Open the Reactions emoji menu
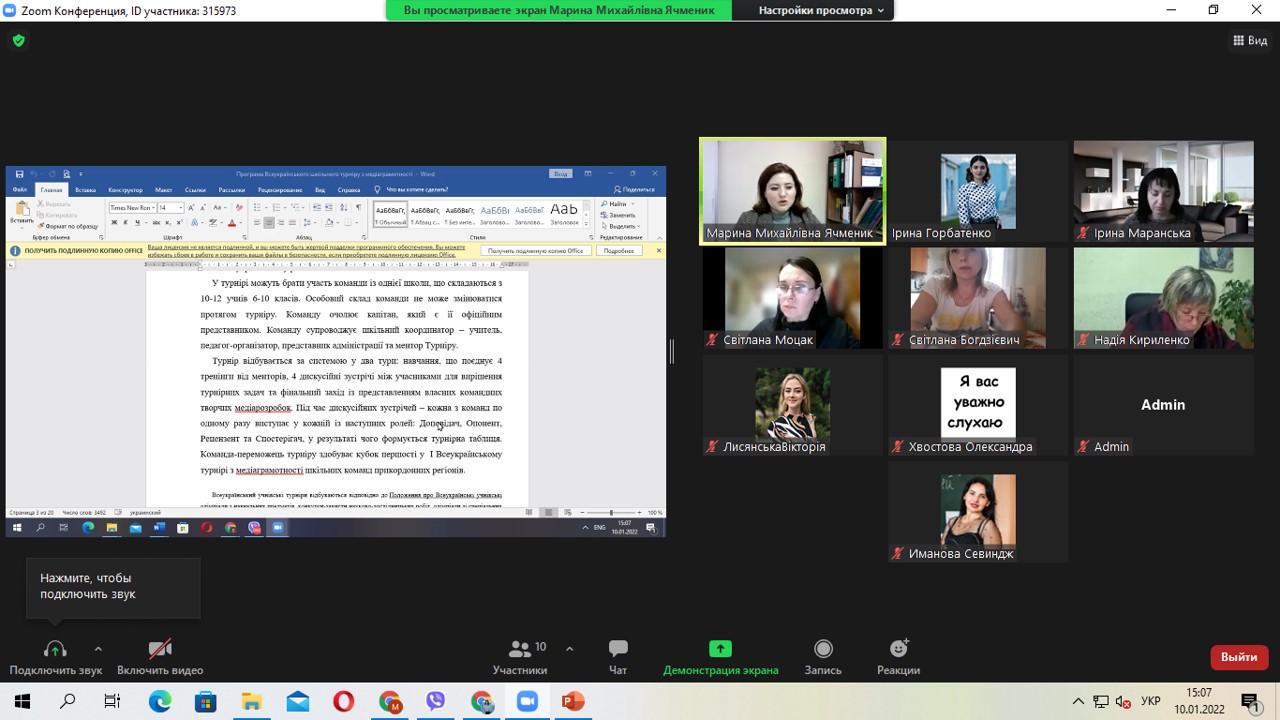The height and width of the screenshot is (720, 1280). pos(898,650)
